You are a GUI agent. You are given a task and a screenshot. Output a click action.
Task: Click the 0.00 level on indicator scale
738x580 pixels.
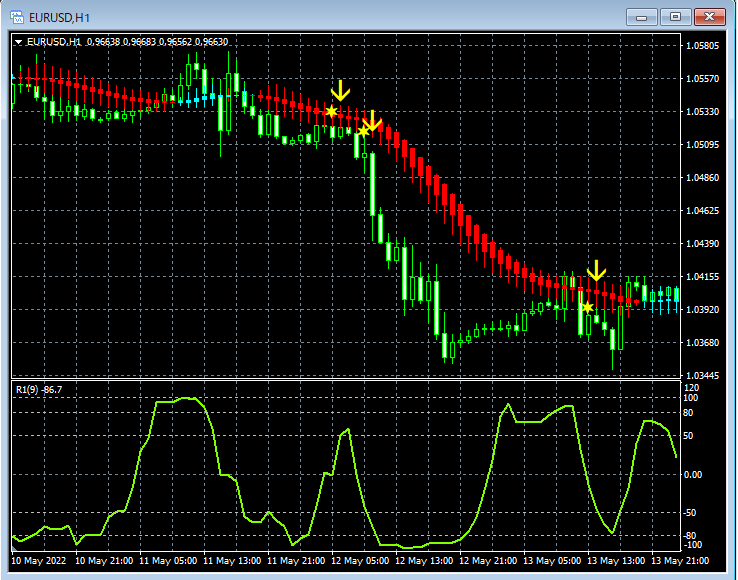[x=695, y=475]
